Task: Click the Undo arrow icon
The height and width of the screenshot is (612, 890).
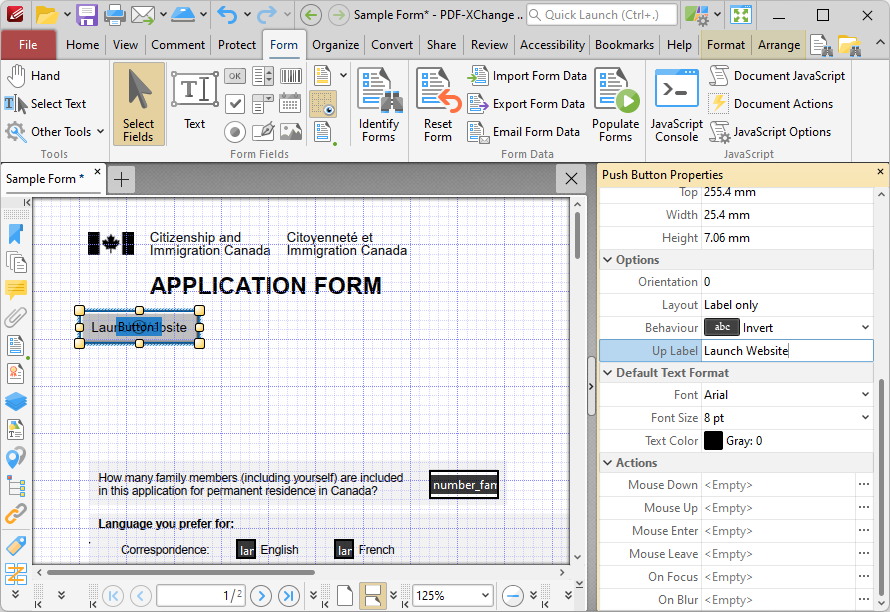Action: pyautogui.click(x=227, y=15)
